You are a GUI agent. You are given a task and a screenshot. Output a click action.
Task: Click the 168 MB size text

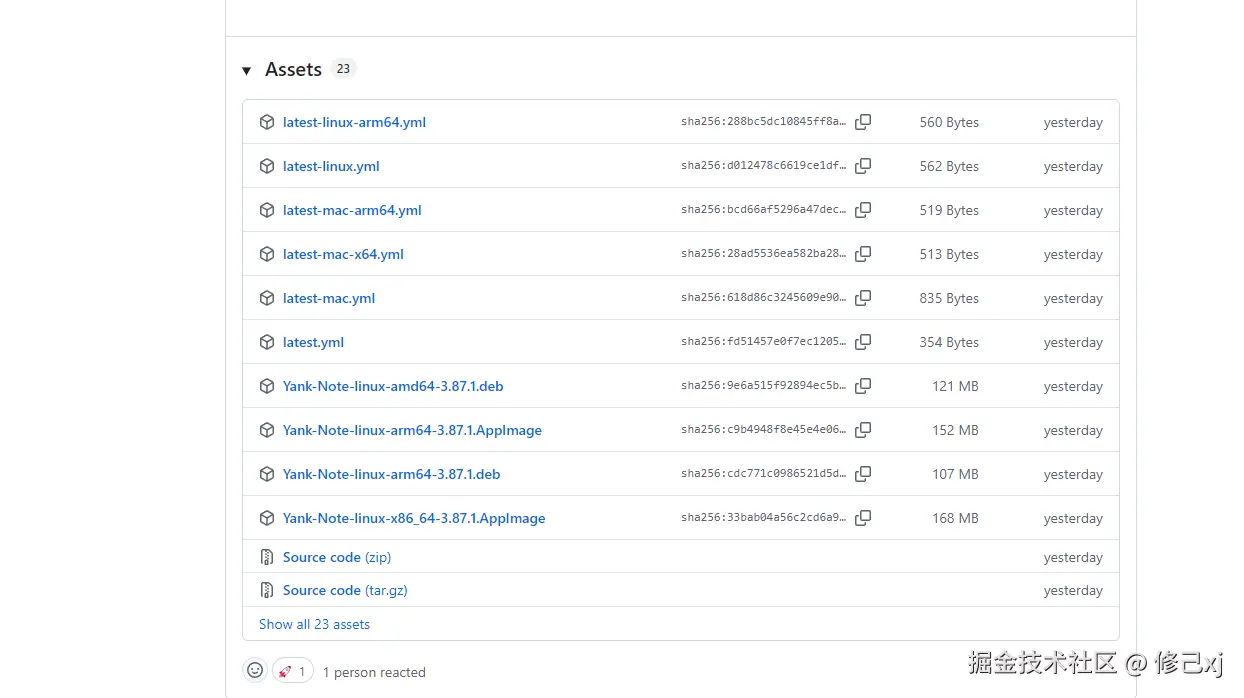point(955,518)
